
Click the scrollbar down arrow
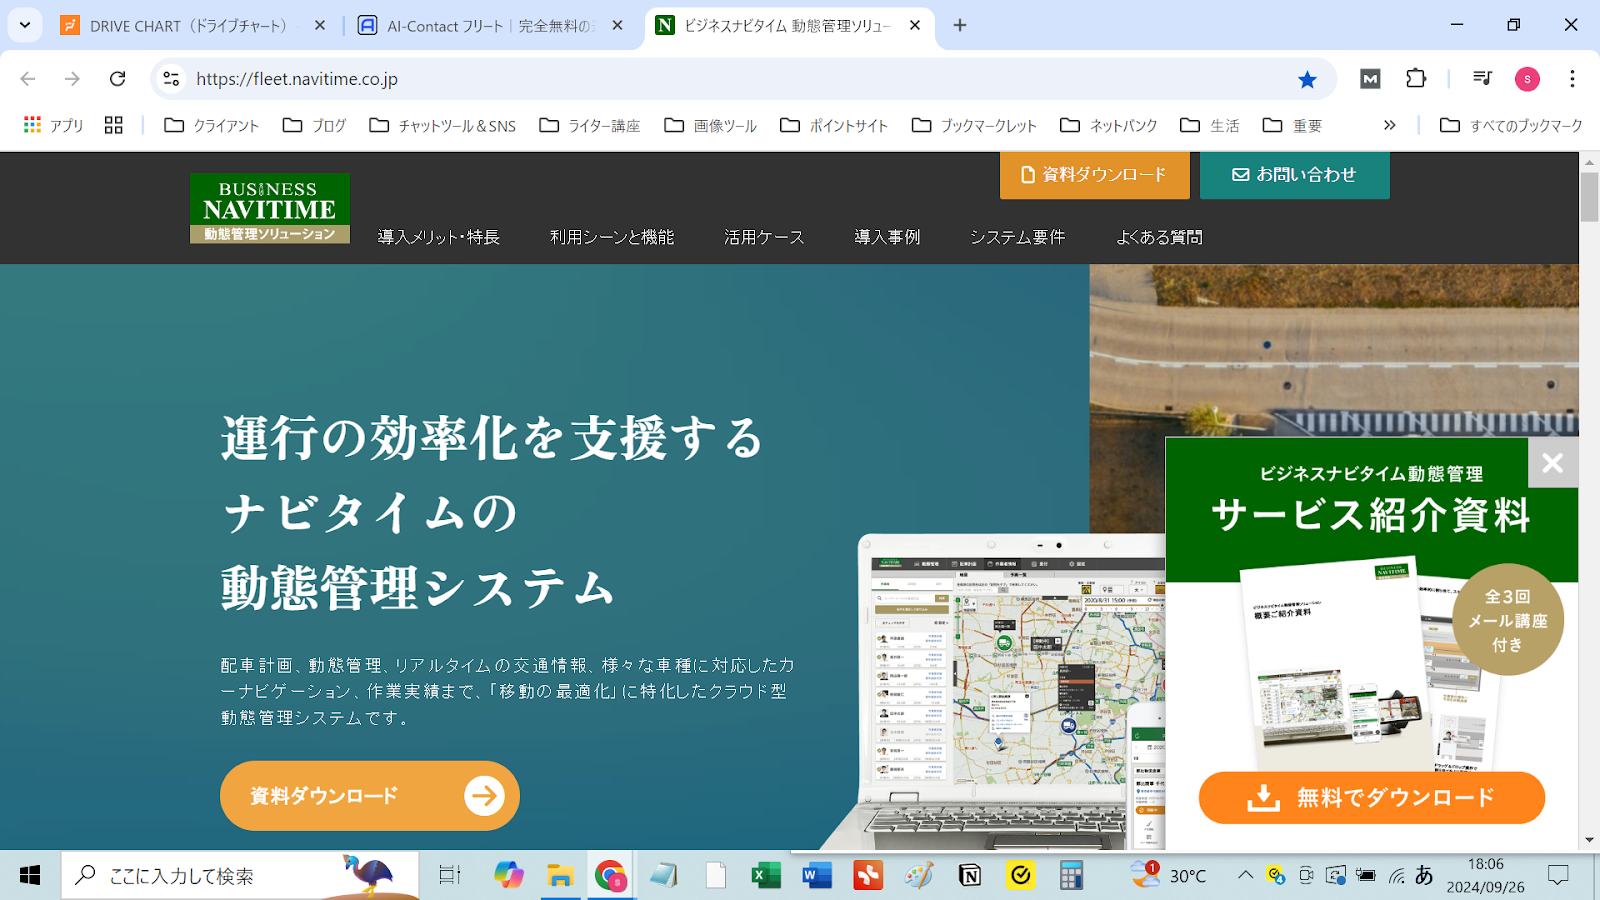[1589, 840]
